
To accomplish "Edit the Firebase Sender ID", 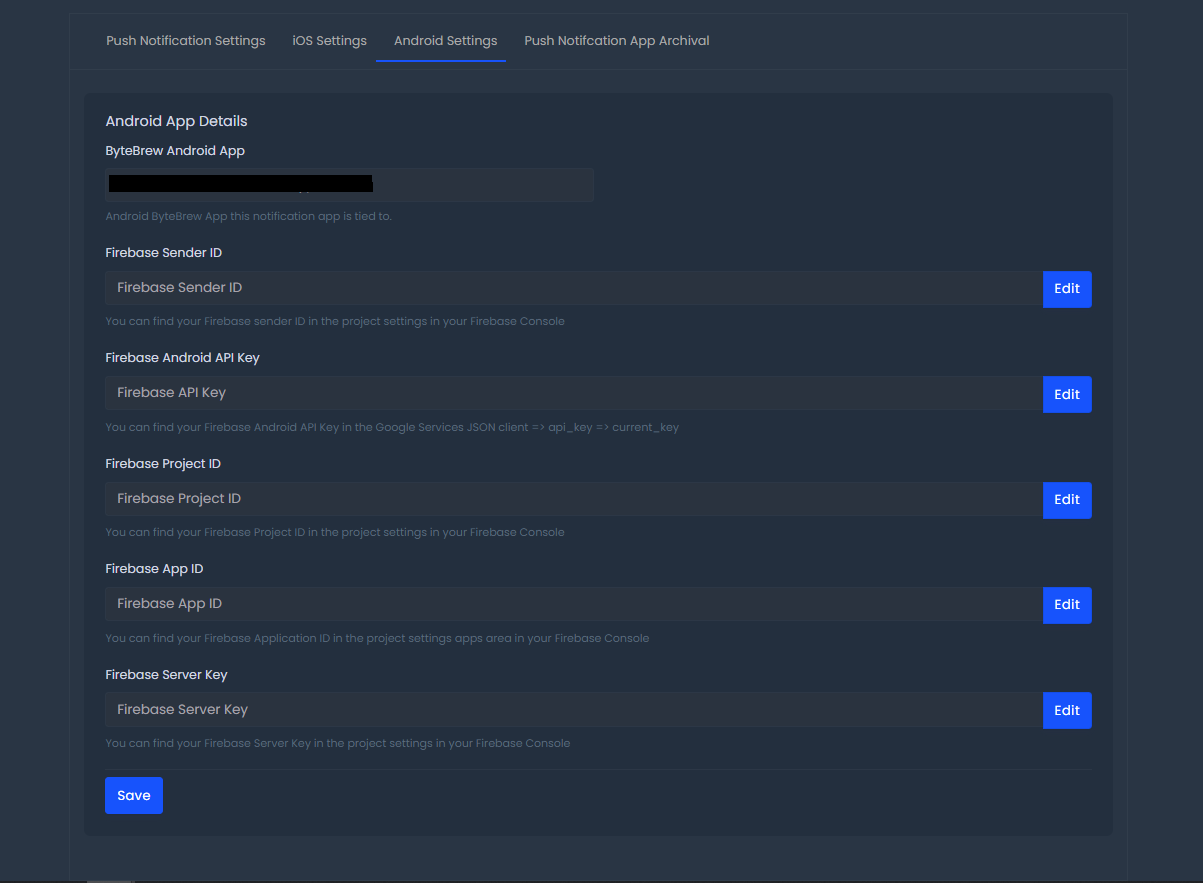I will (x=1067, y=288).
